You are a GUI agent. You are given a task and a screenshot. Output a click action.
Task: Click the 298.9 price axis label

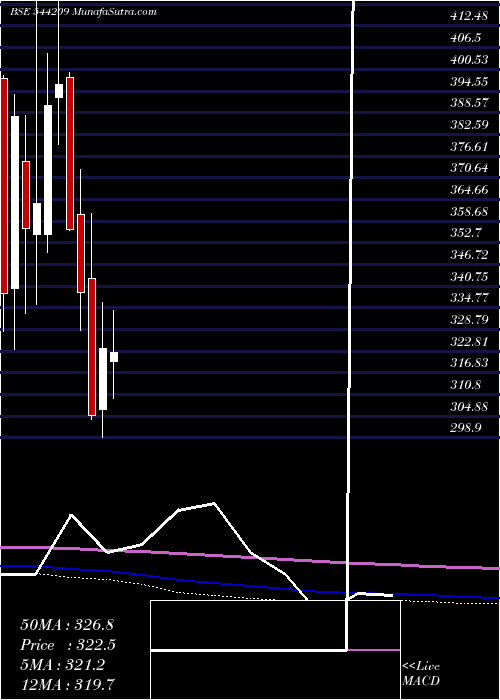click(465, 429)
